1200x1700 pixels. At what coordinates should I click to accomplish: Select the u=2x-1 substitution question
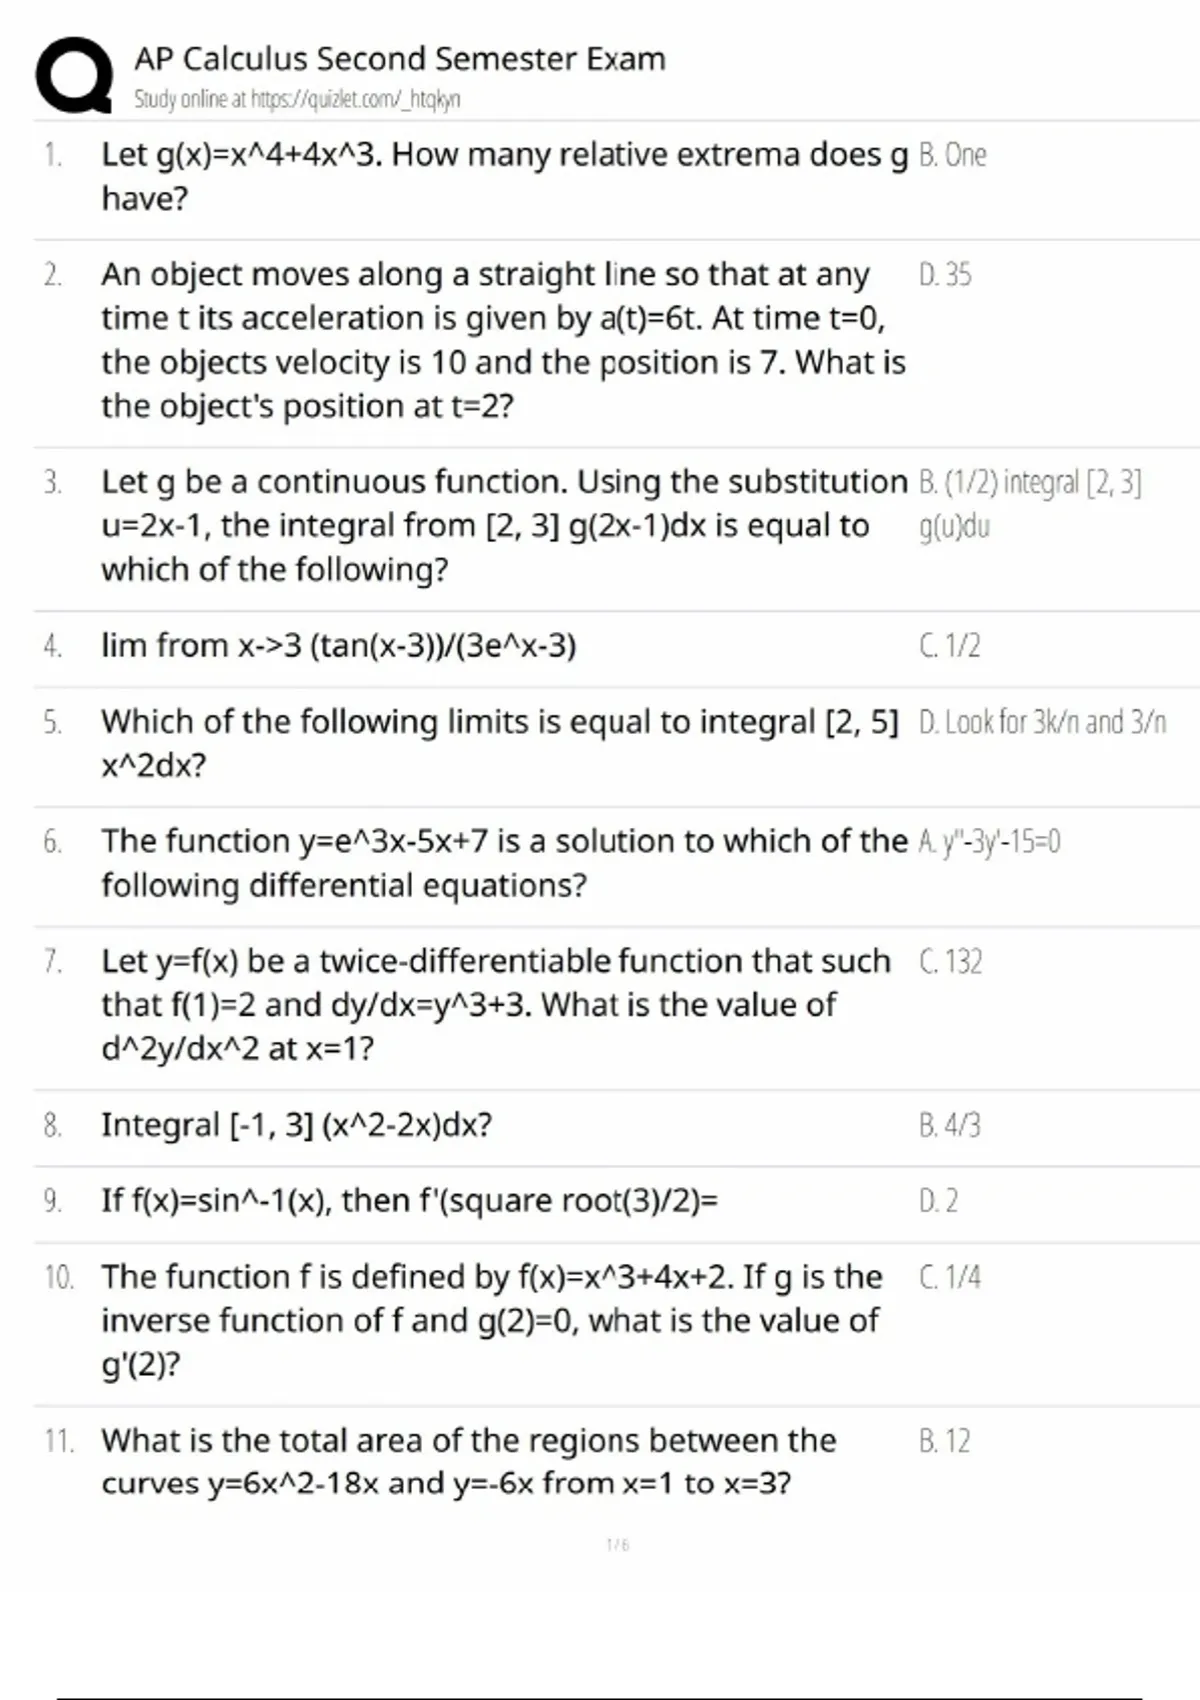(505, 525)
